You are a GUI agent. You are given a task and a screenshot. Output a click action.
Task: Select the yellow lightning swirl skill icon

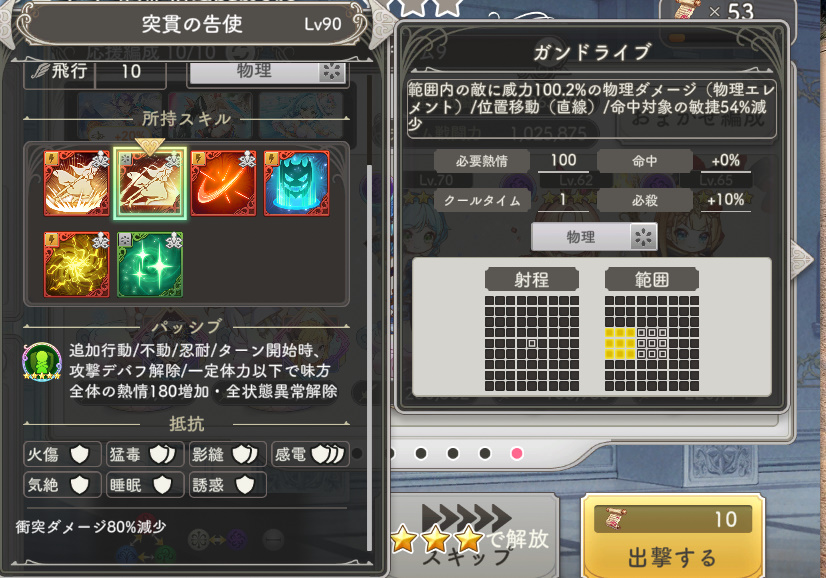76,264
